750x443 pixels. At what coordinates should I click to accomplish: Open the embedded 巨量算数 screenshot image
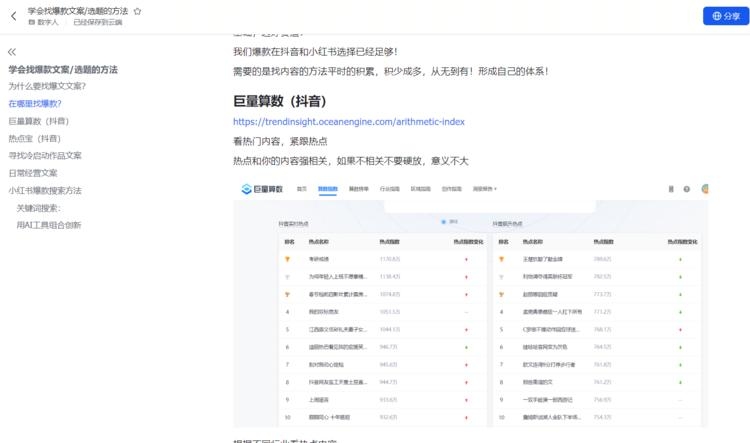(471, 303)
